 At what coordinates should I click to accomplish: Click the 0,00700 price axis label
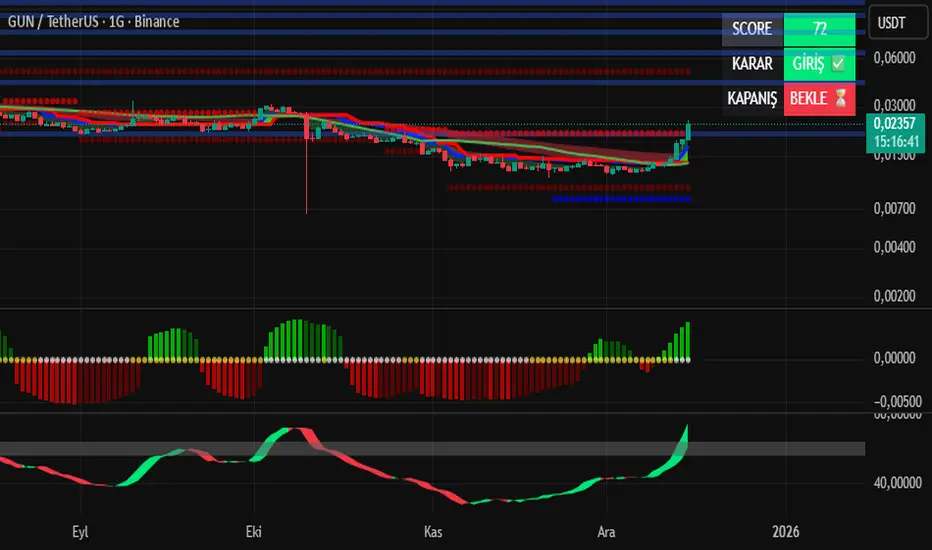point(894,208)
